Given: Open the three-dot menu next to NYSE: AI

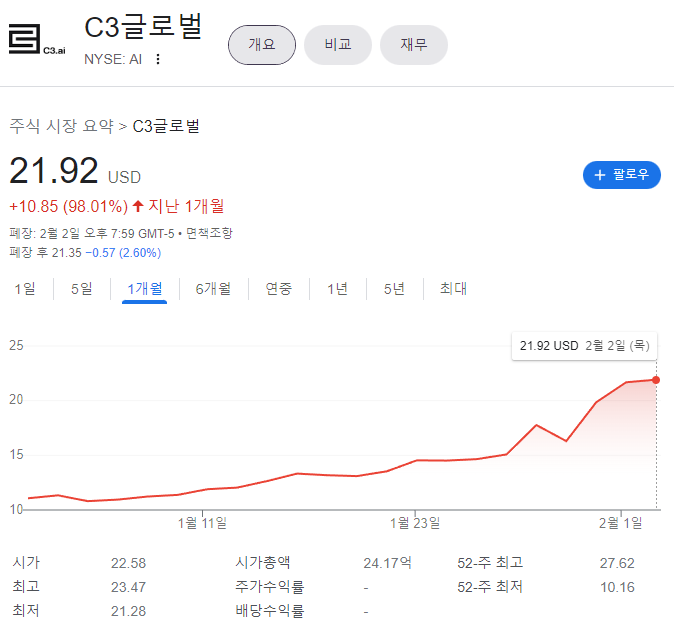Looking at the screenshot, I should click(158, 59).
